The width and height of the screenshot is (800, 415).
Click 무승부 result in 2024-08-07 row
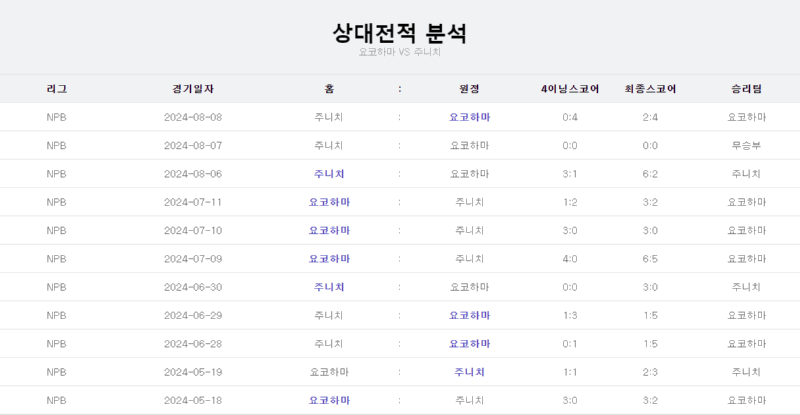tap(746, 145)
